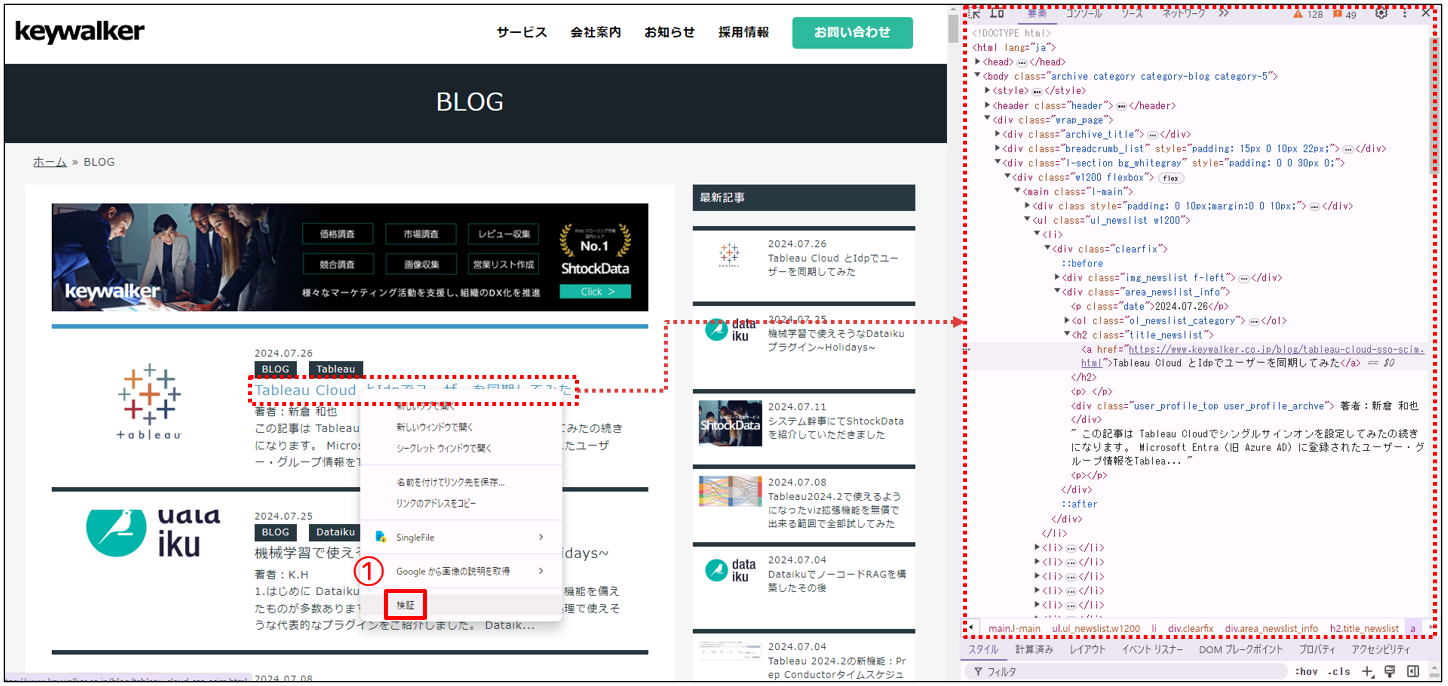
Task: Open the SingleFile submenu in context menu
Action: [x=461, y=537]
